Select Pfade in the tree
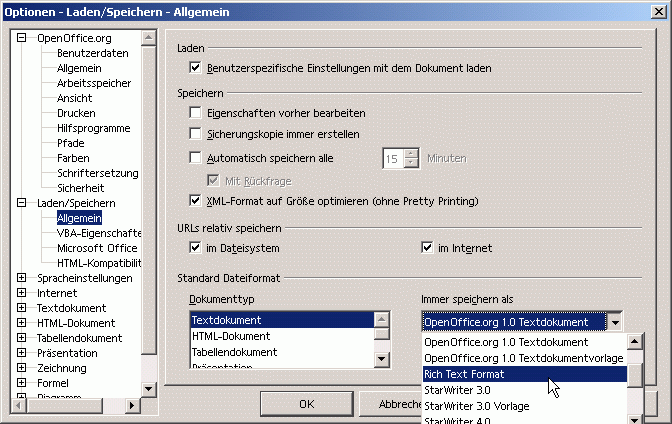Image resolution: width=672 pixels, height=424 pixels. pos(71,143)
